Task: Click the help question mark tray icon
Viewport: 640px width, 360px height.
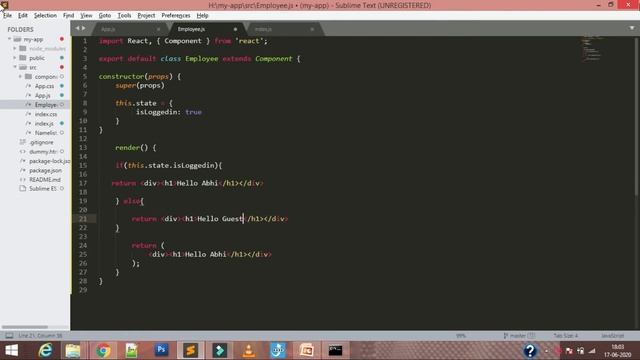Action: click(530, 351)
